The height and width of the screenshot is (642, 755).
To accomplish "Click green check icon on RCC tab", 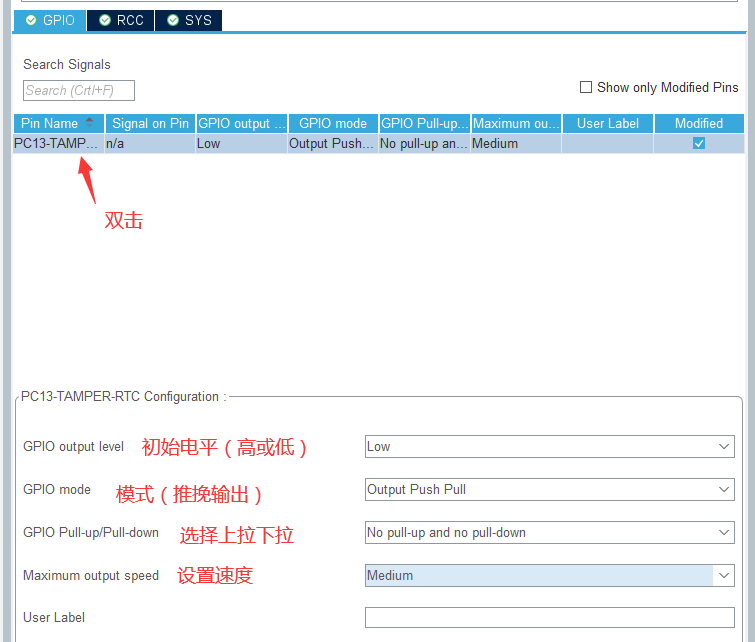I will coord(104,20).
